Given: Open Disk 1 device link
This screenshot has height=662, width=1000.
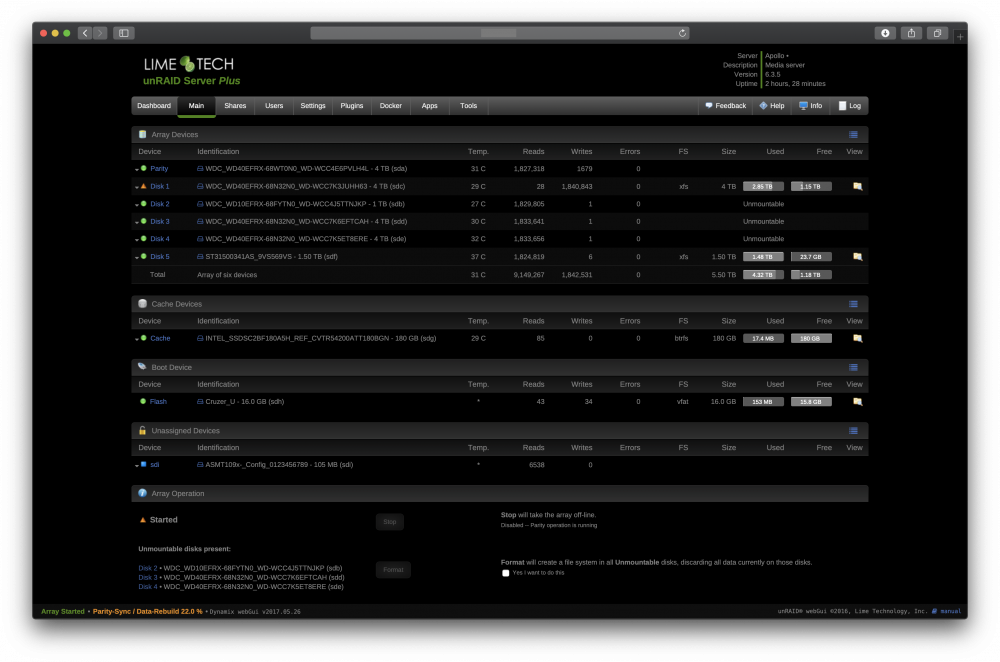Looking at the screenshot, I should [x=159, y=186].
